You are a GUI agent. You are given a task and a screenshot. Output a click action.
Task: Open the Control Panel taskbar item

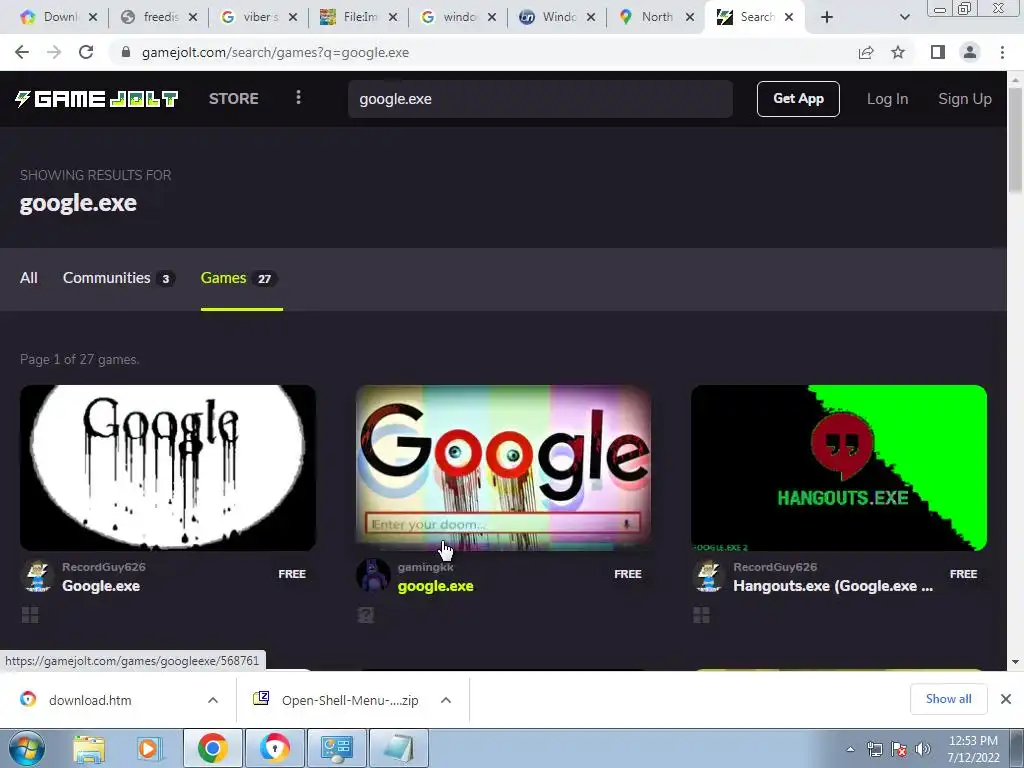[x=337, y=748]
